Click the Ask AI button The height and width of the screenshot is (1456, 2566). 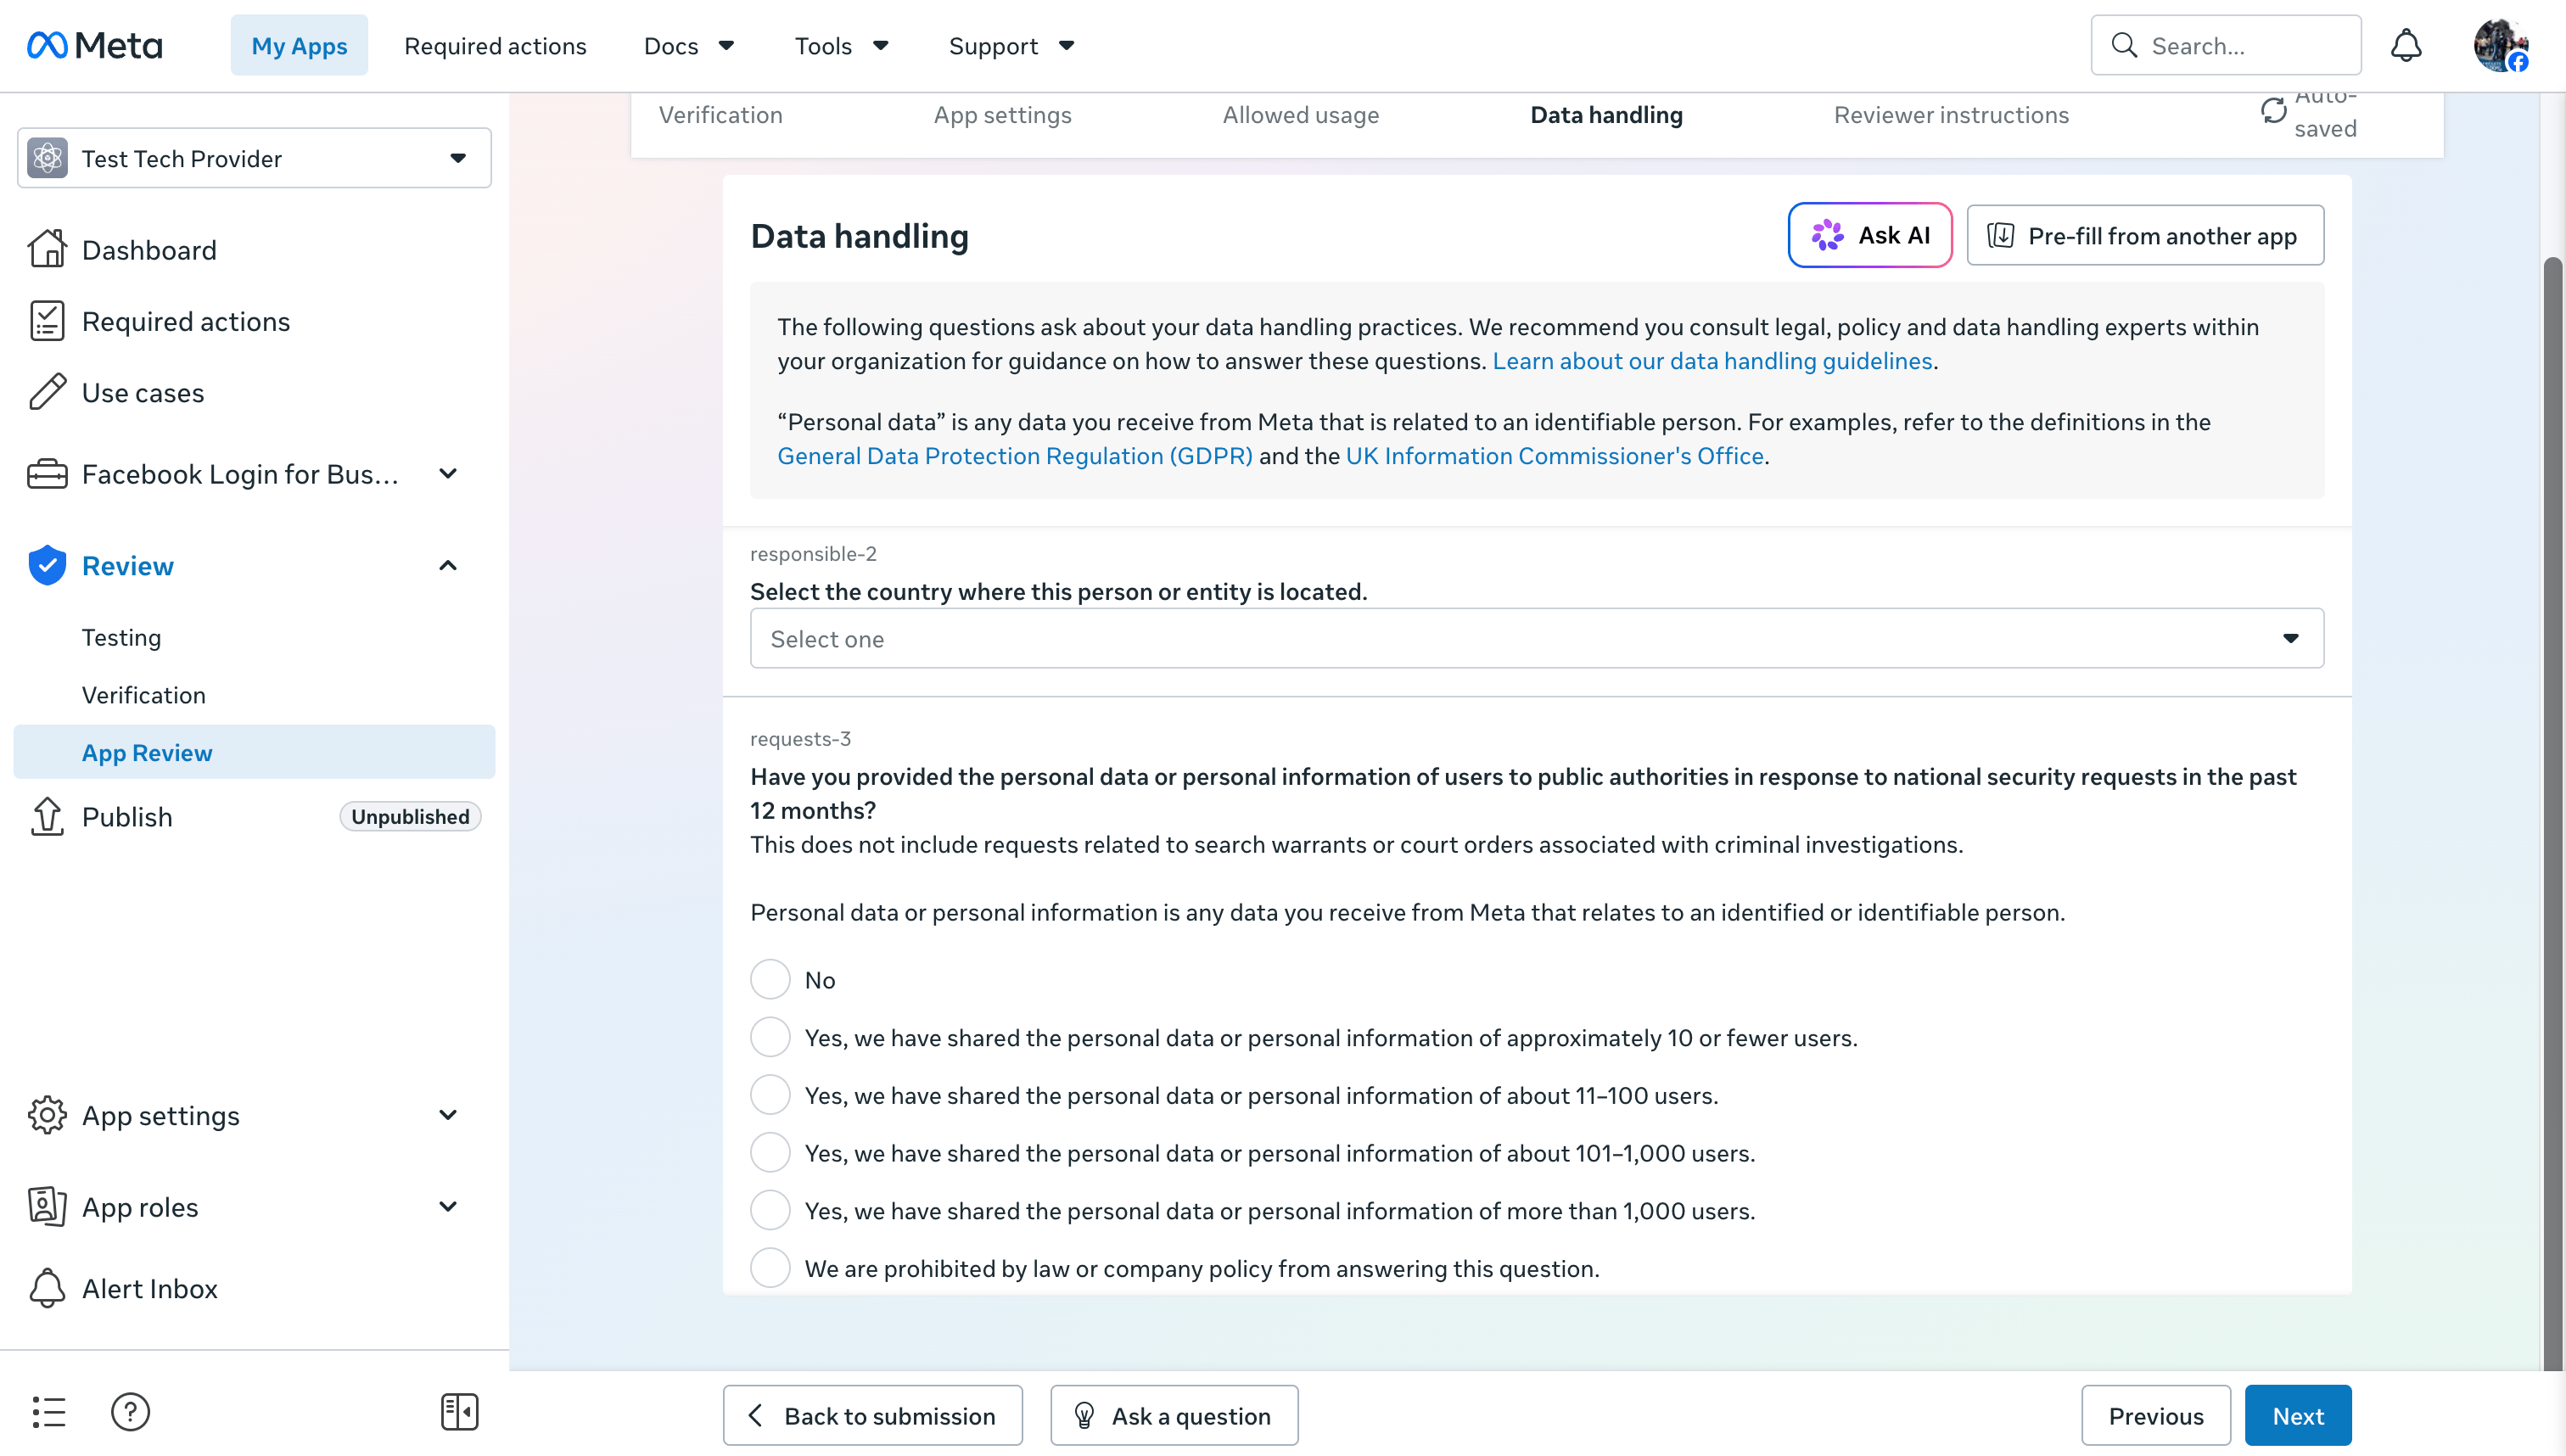(1869, 235)
